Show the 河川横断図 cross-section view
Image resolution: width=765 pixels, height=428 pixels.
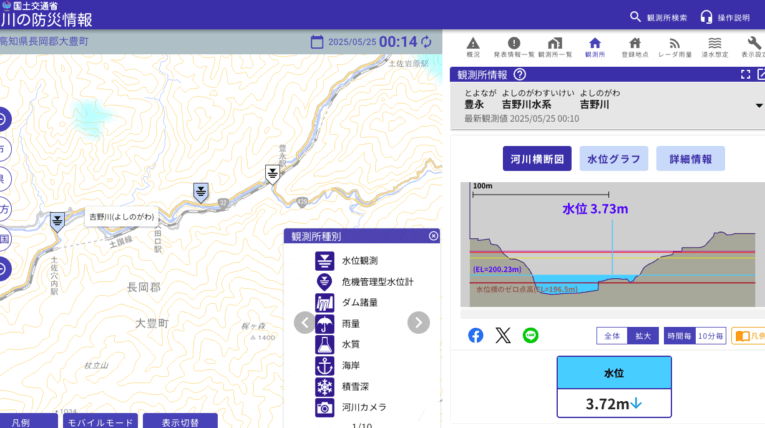click(537, 159)
